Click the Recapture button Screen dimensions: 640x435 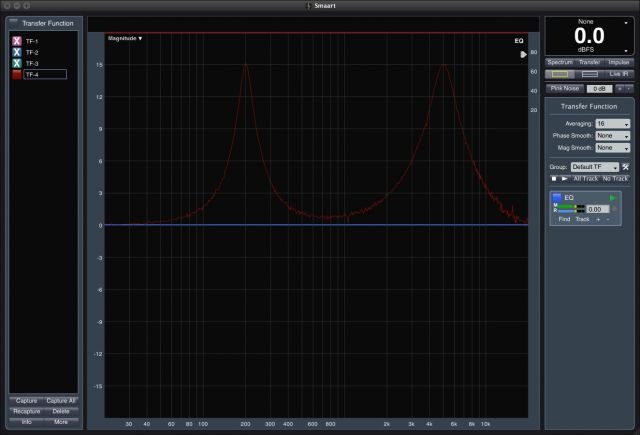coord(26,411)
